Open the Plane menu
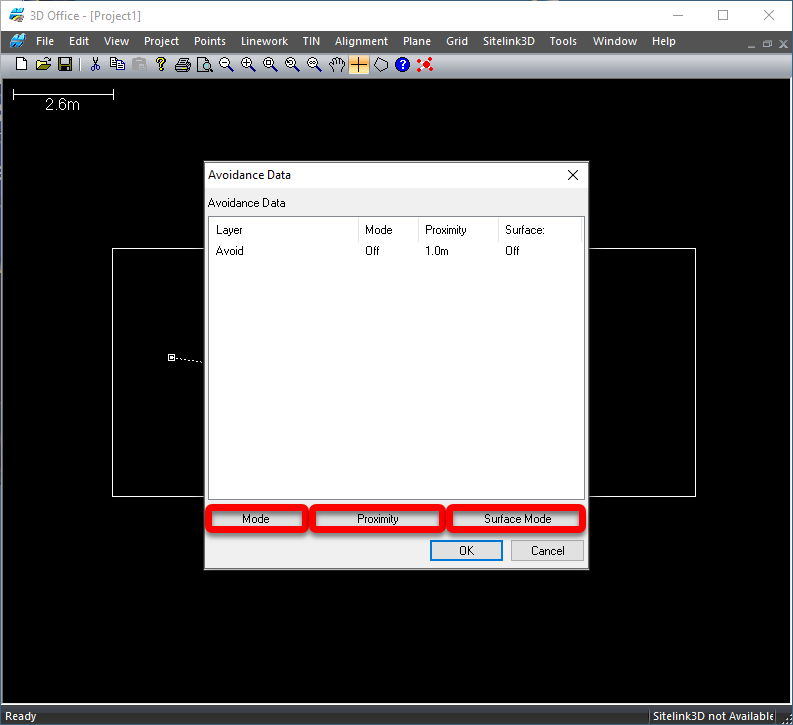This screenshot has width=793, height=725. pos(417,41)
